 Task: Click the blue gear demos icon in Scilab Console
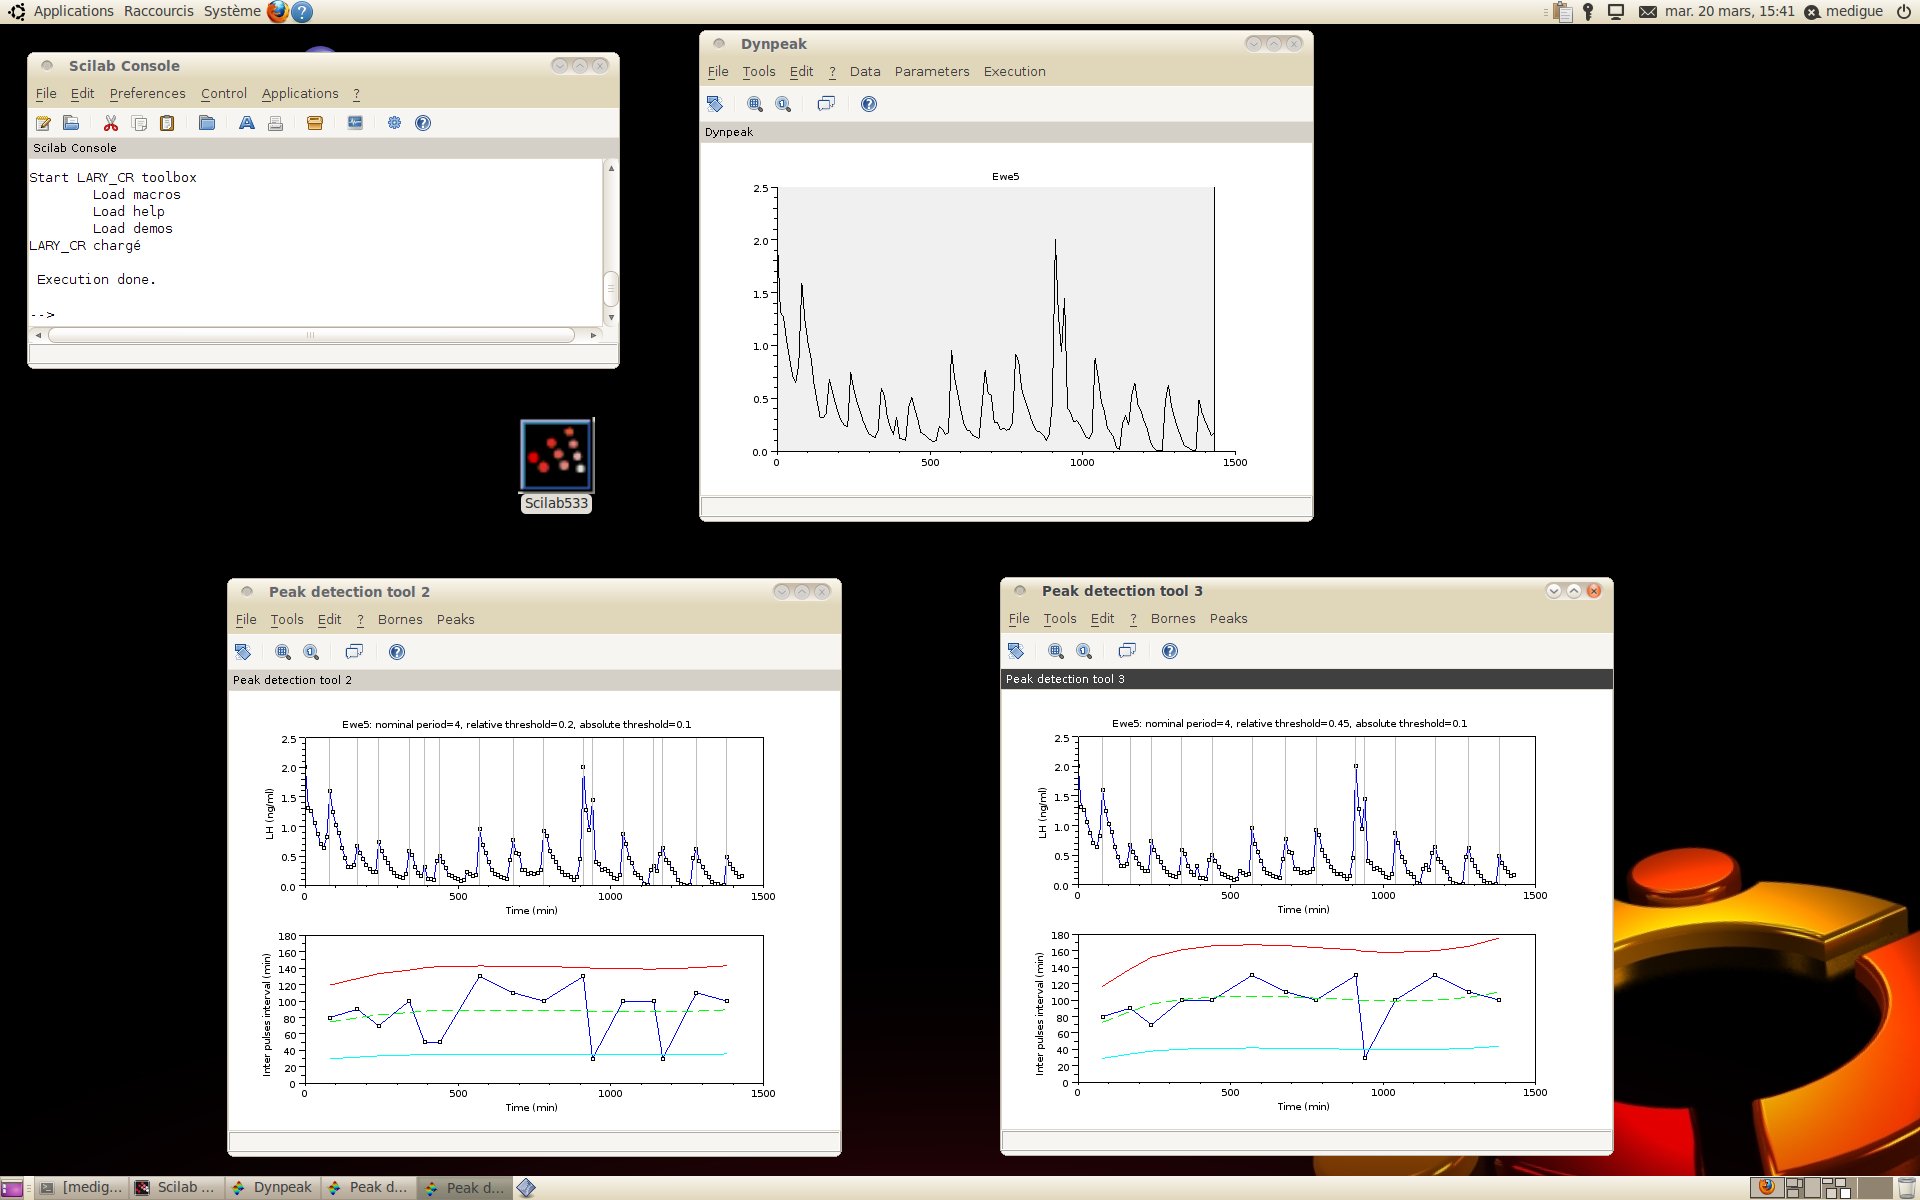394,123
